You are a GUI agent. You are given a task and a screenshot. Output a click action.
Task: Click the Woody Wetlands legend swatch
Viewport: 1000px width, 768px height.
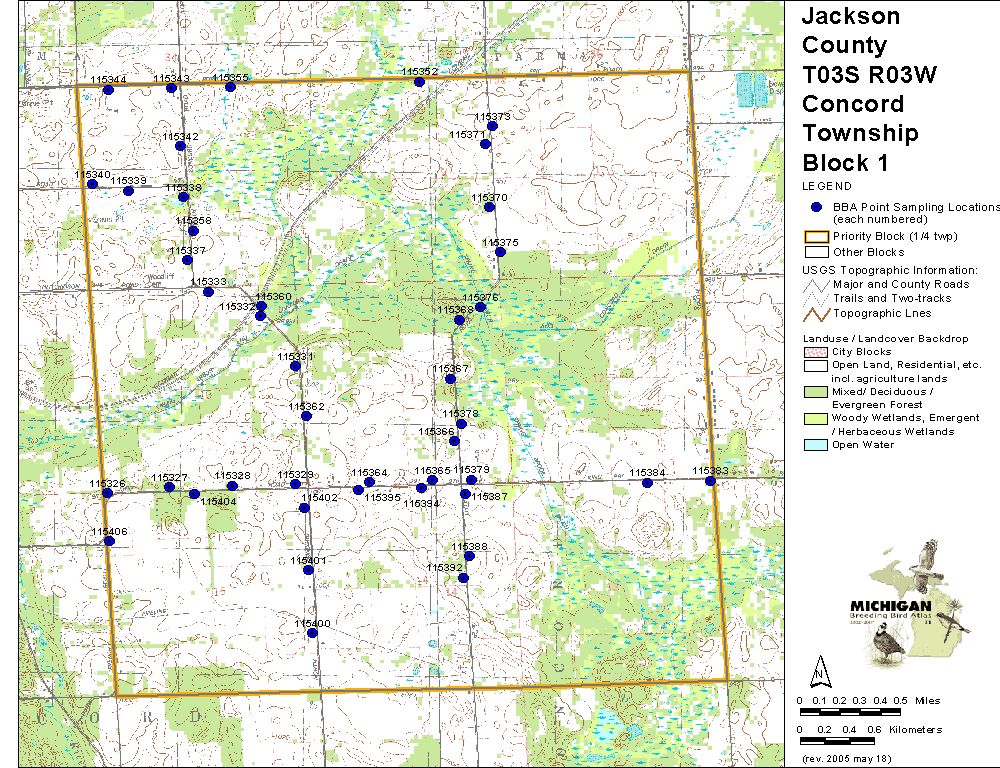[x=816, y=418]
